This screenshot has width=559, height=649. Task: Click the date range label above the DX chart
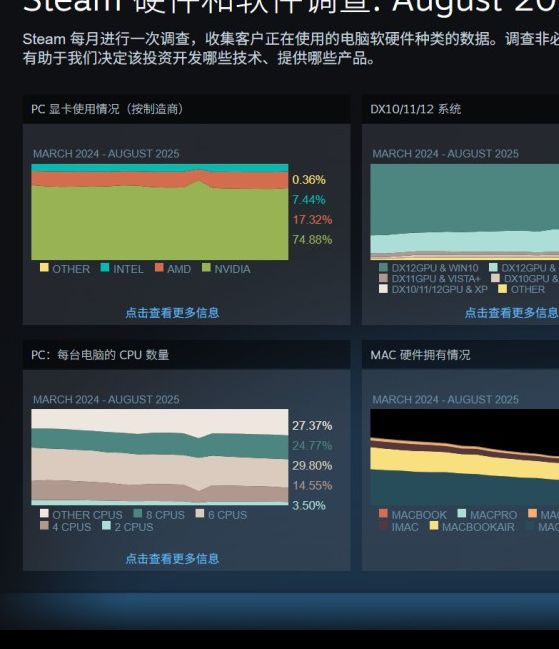tap(445, 154)
